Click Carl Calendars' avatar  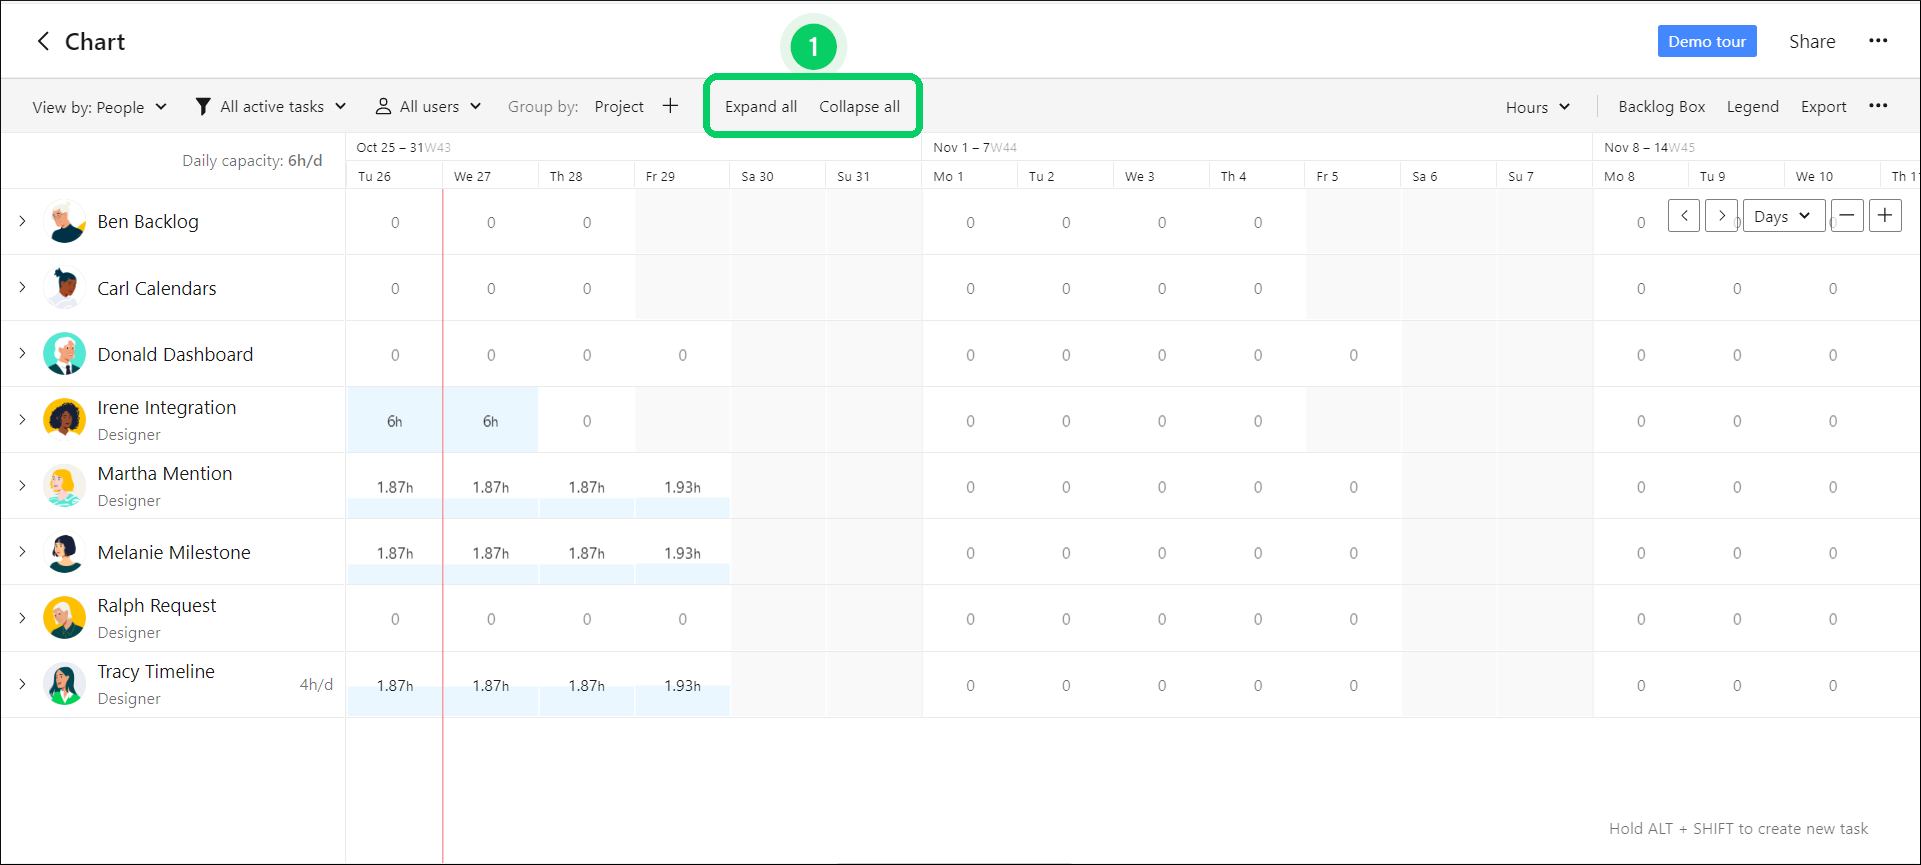(x=65, y=288)
